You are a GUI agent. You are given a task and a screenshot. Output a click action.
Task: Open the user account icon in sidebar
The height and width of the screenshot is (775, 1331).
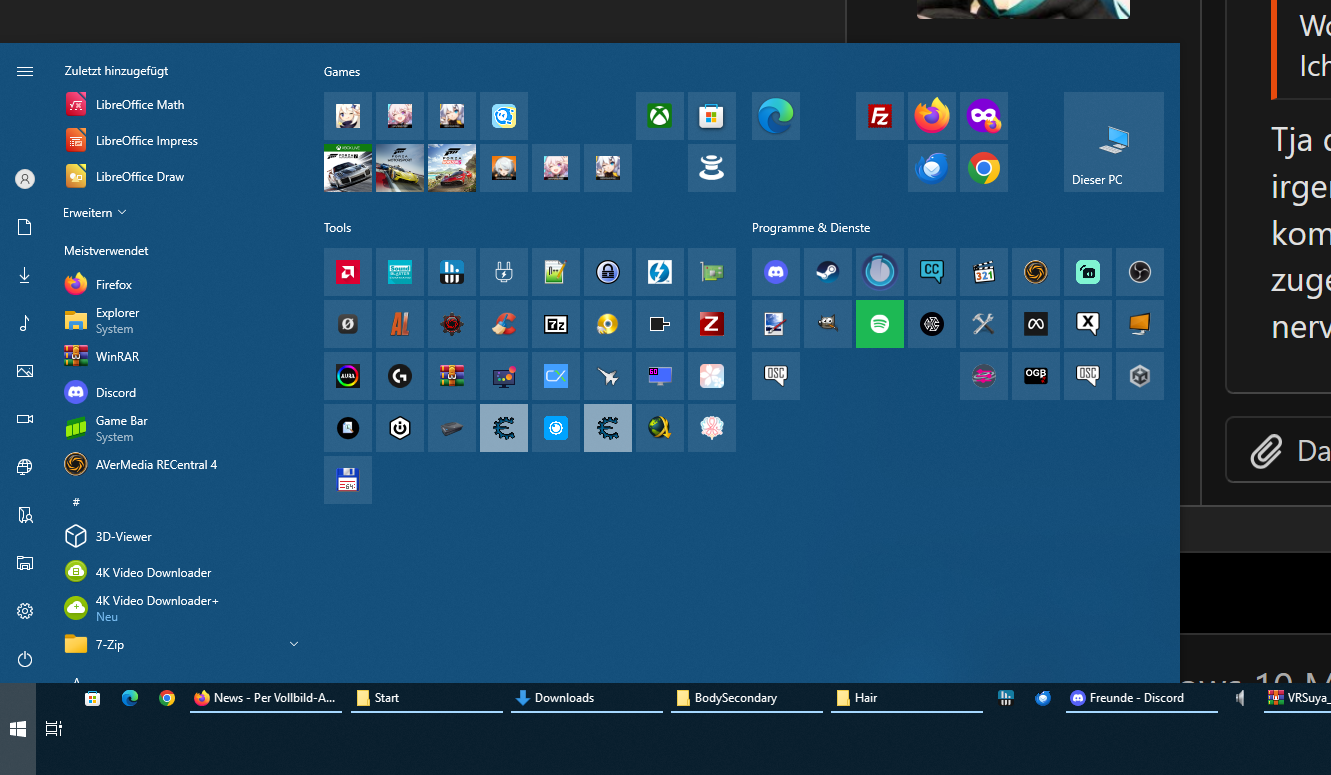[25, 179]
